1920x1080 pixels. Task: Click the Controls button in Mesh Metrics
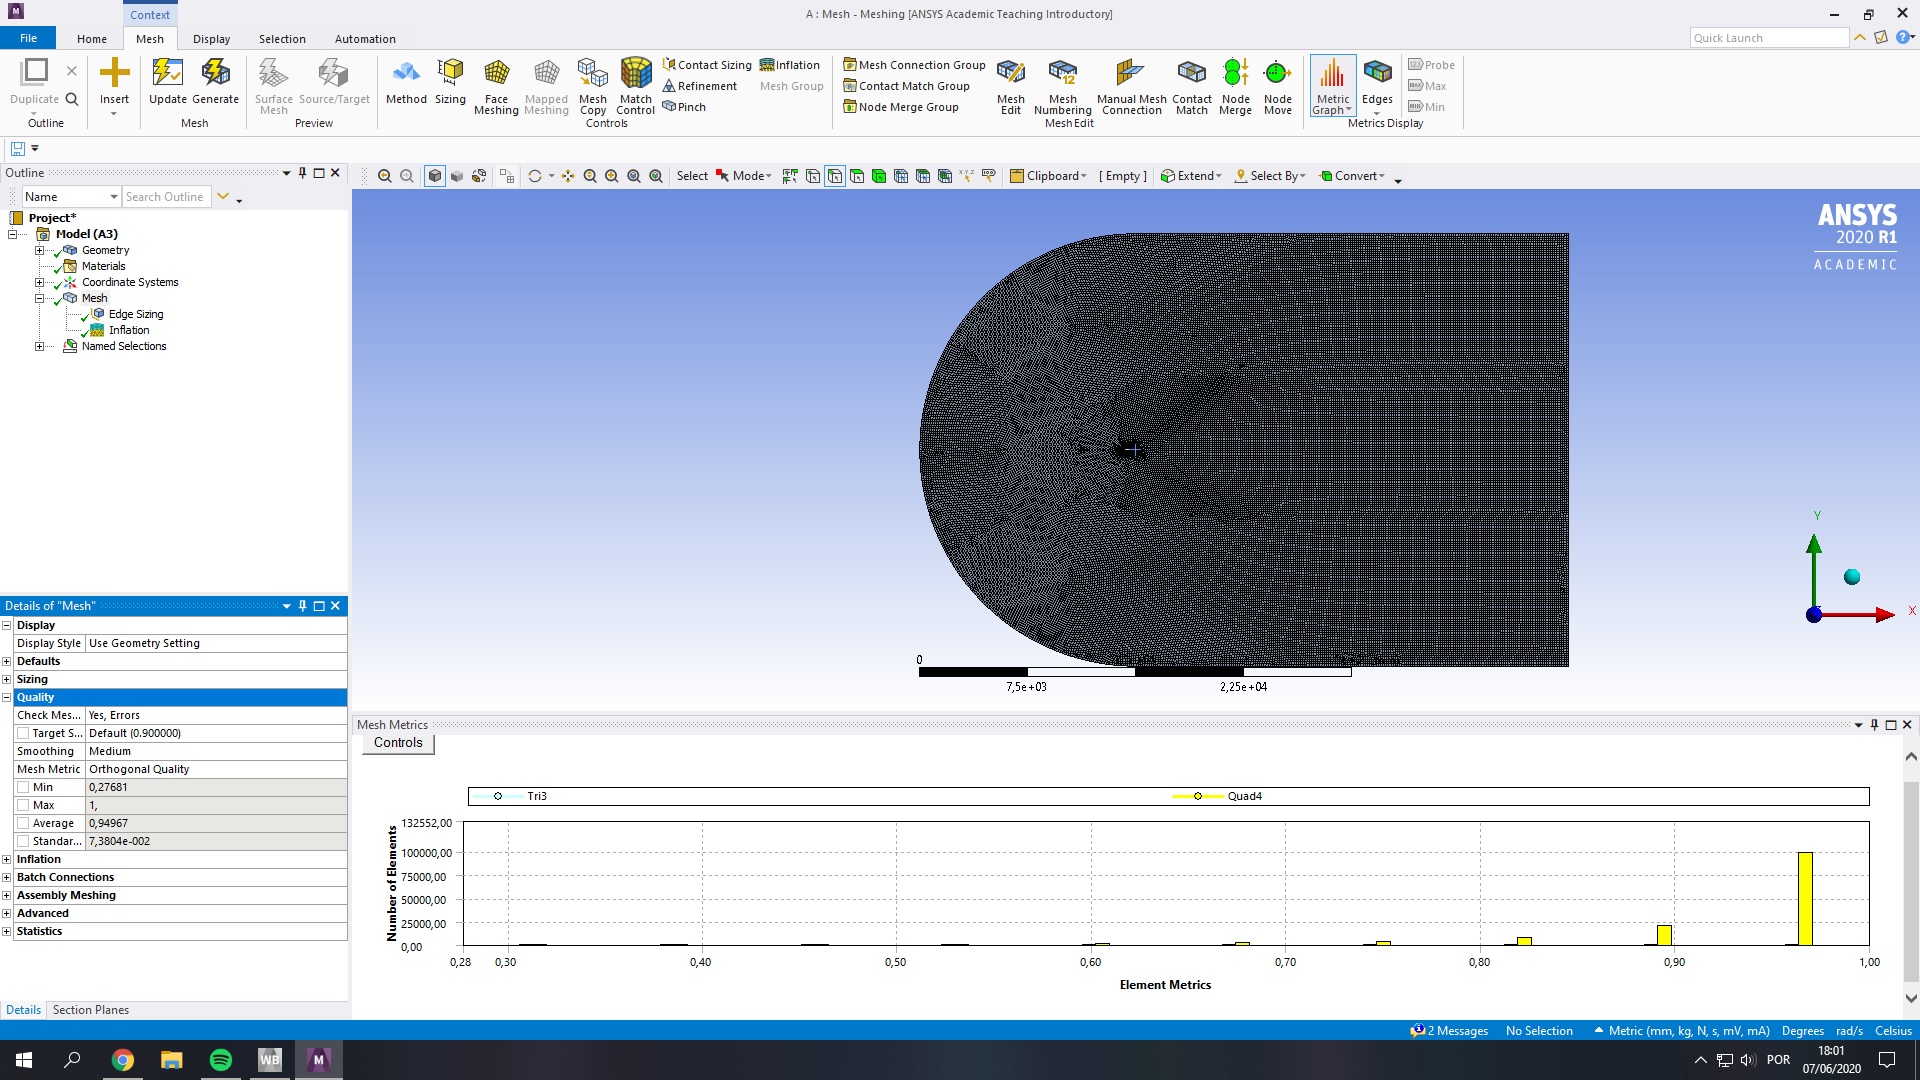398,743
